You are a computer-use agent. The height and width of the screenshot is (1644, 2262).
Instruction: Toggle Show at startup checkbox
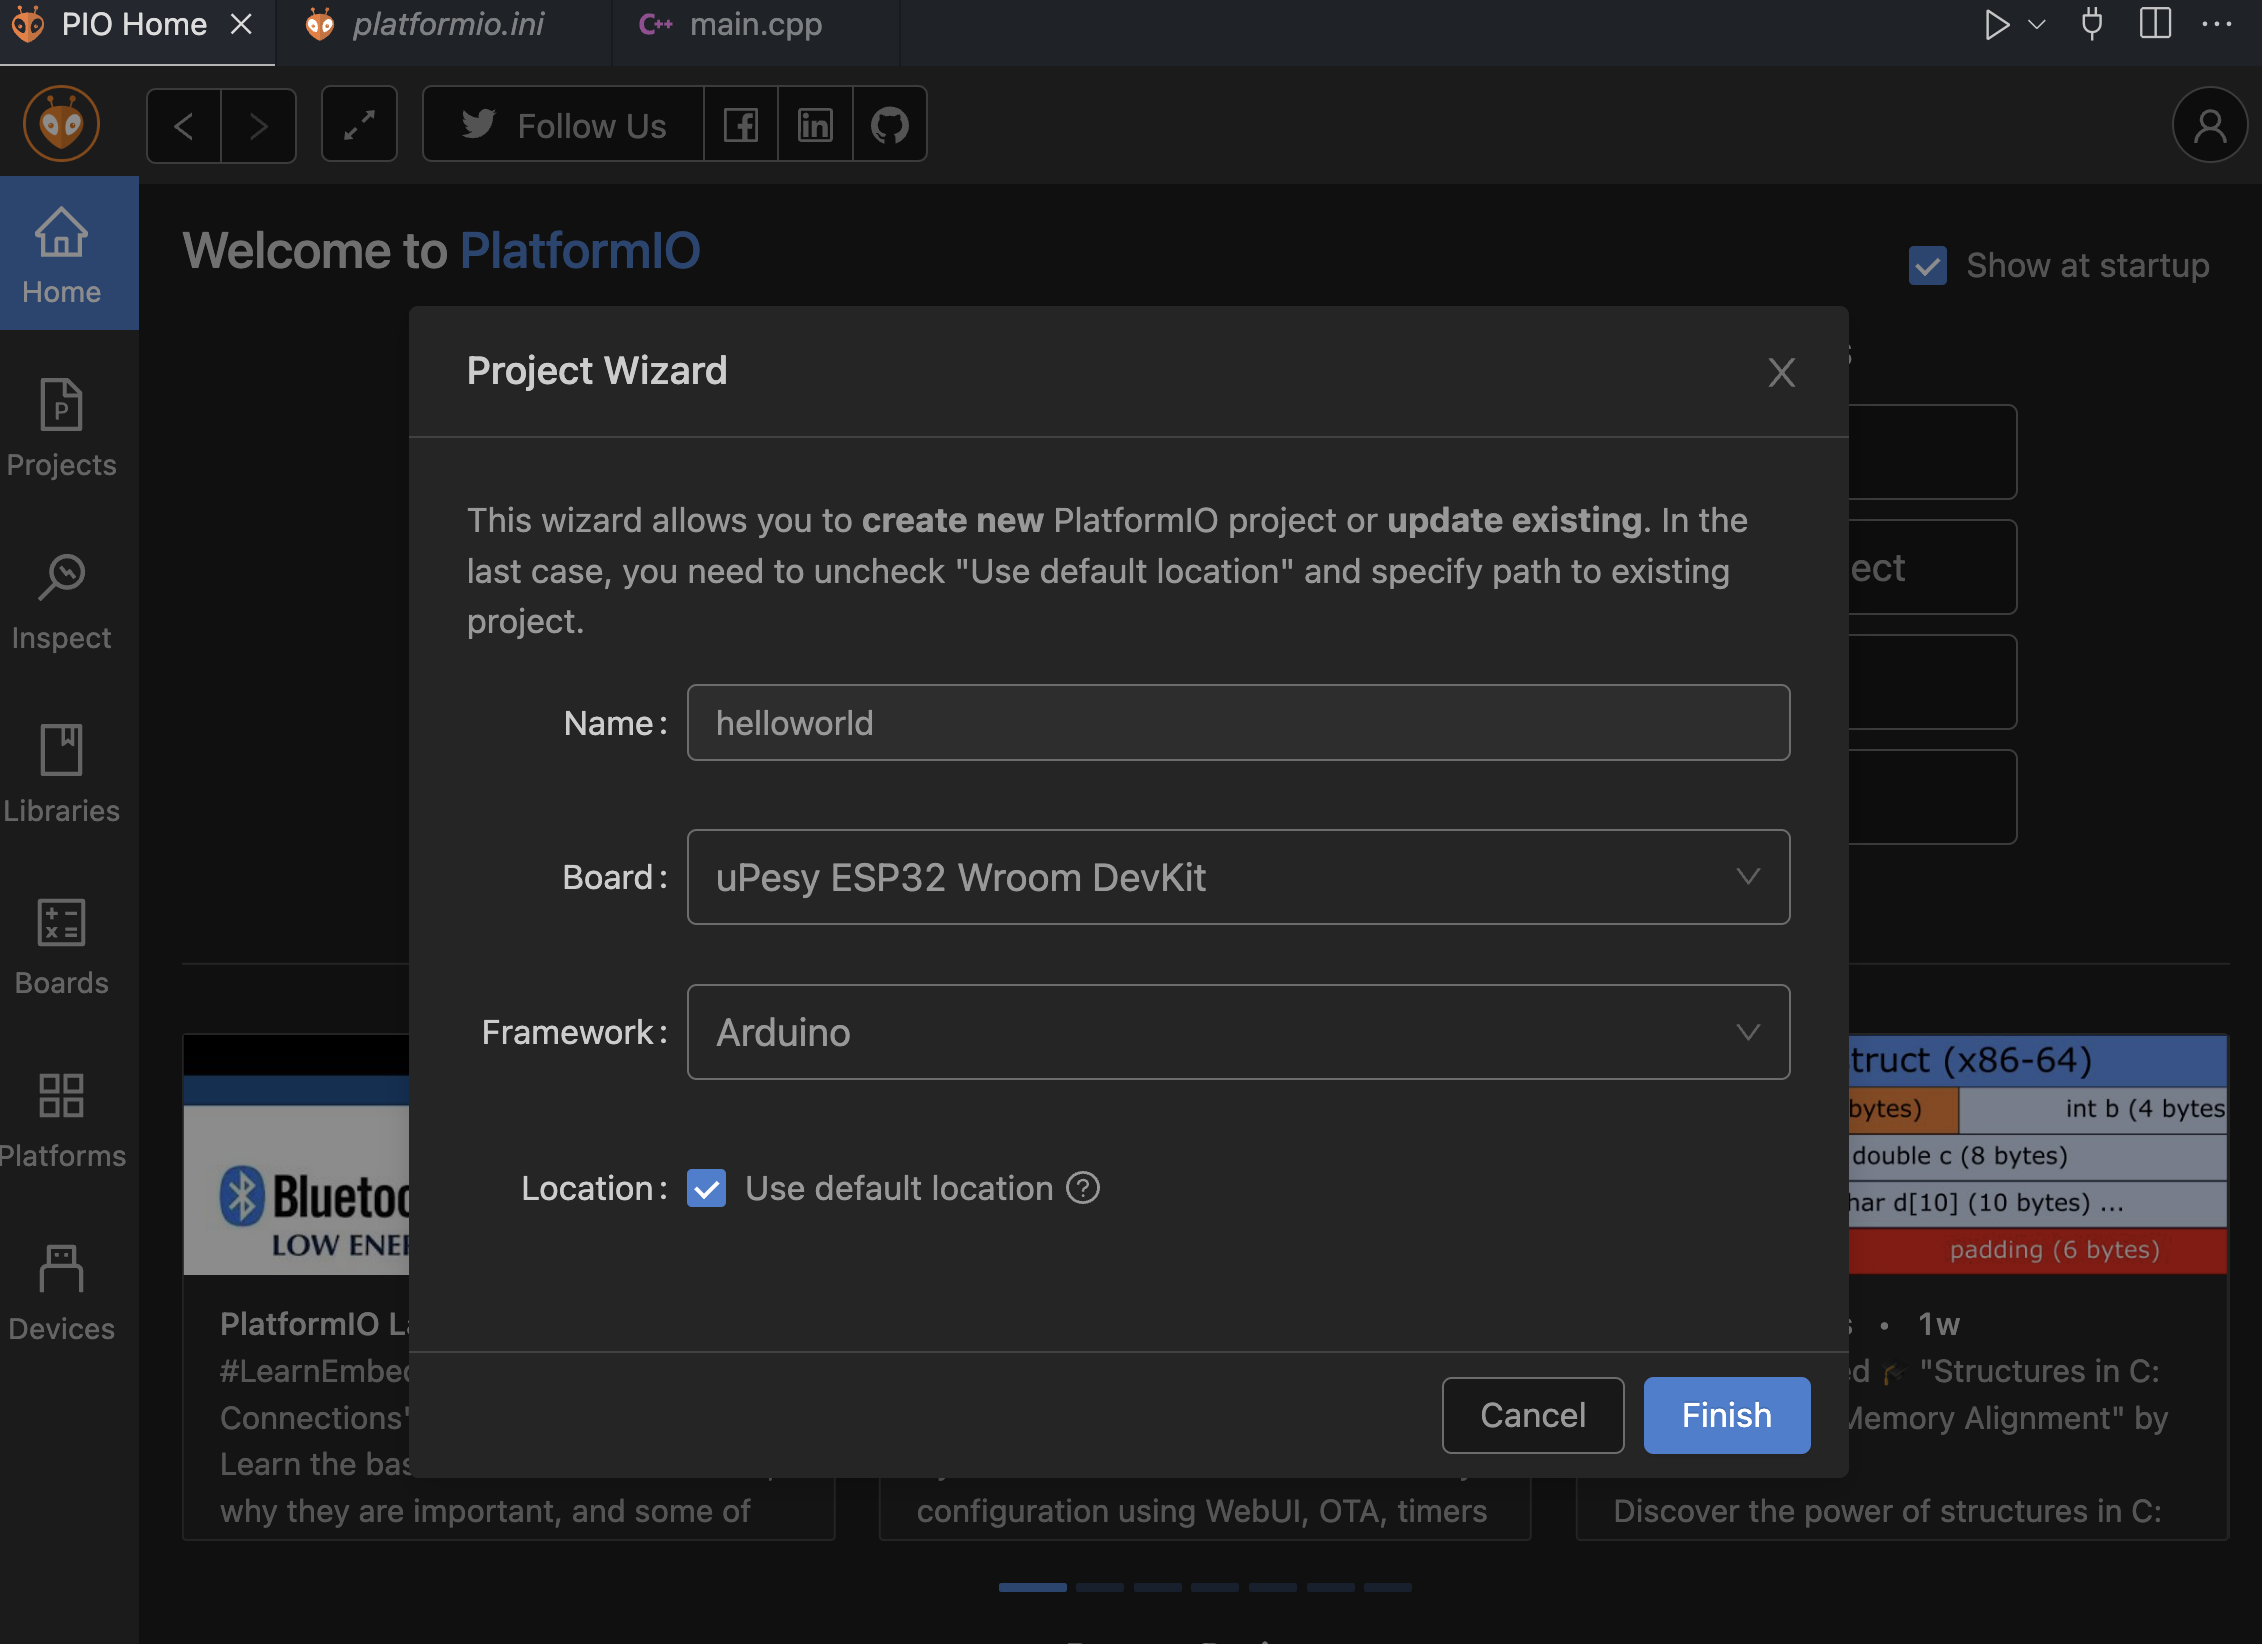tap(1927, 266)
